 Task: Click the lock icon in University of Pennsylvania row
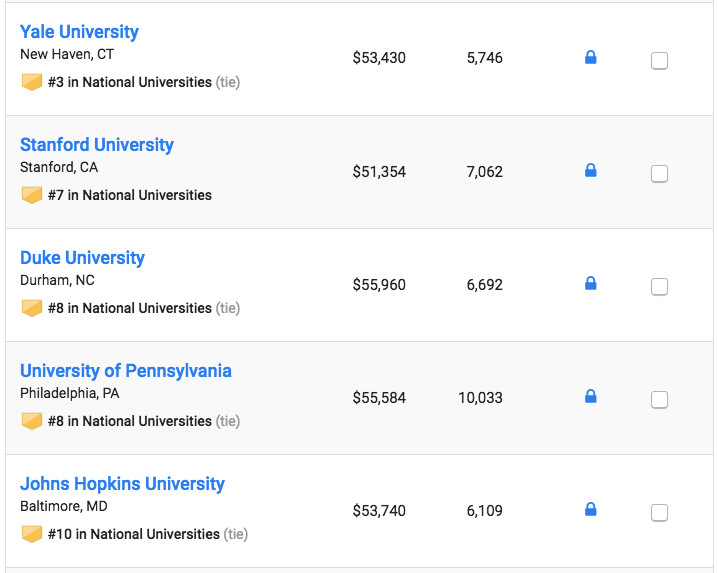(x=590, y=397)
